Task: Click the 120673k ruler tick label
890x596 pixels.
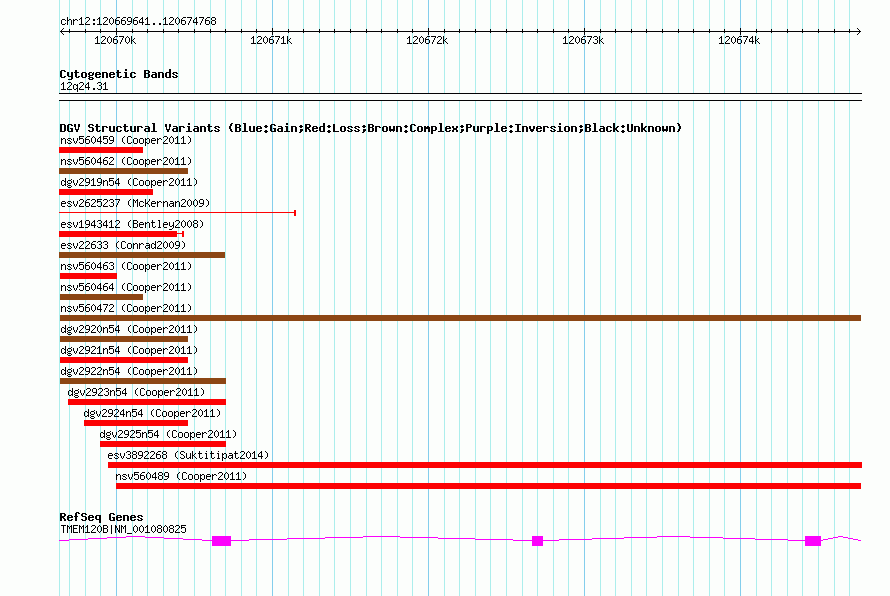Action: tap(583, 40)
